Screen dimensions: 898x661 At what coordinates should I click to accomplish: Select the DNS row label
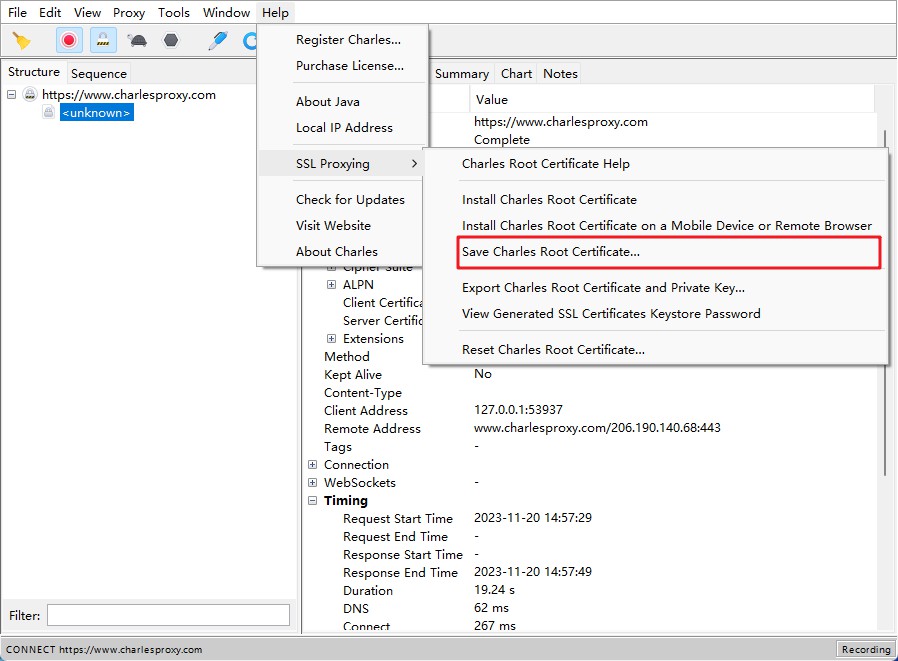coord(356,608)
